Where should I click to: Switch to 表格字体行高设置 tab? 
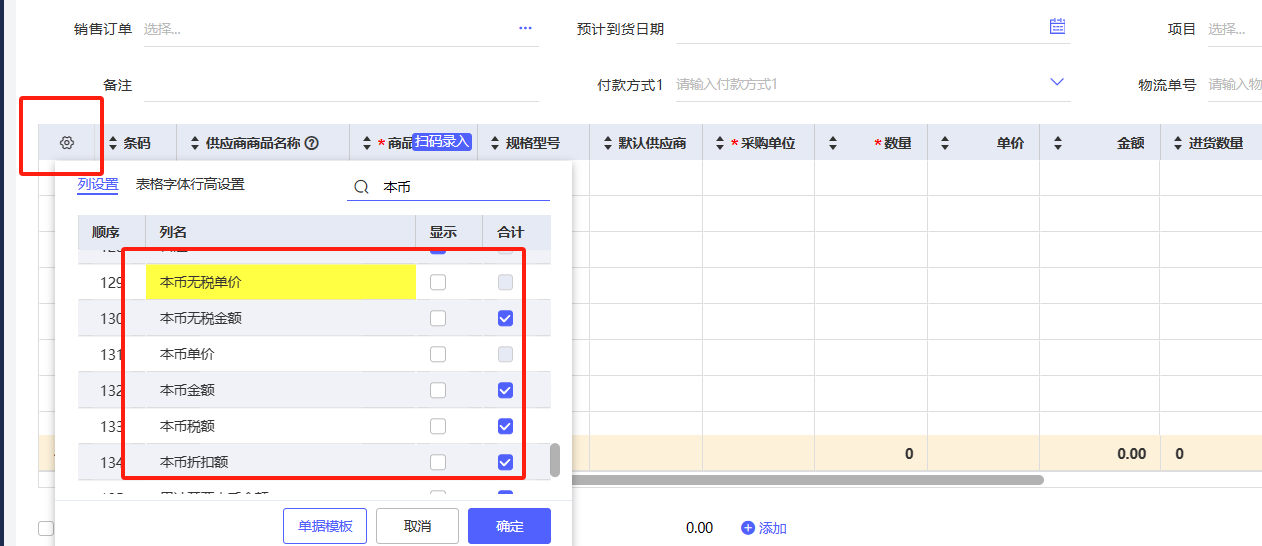pos(190,184)
